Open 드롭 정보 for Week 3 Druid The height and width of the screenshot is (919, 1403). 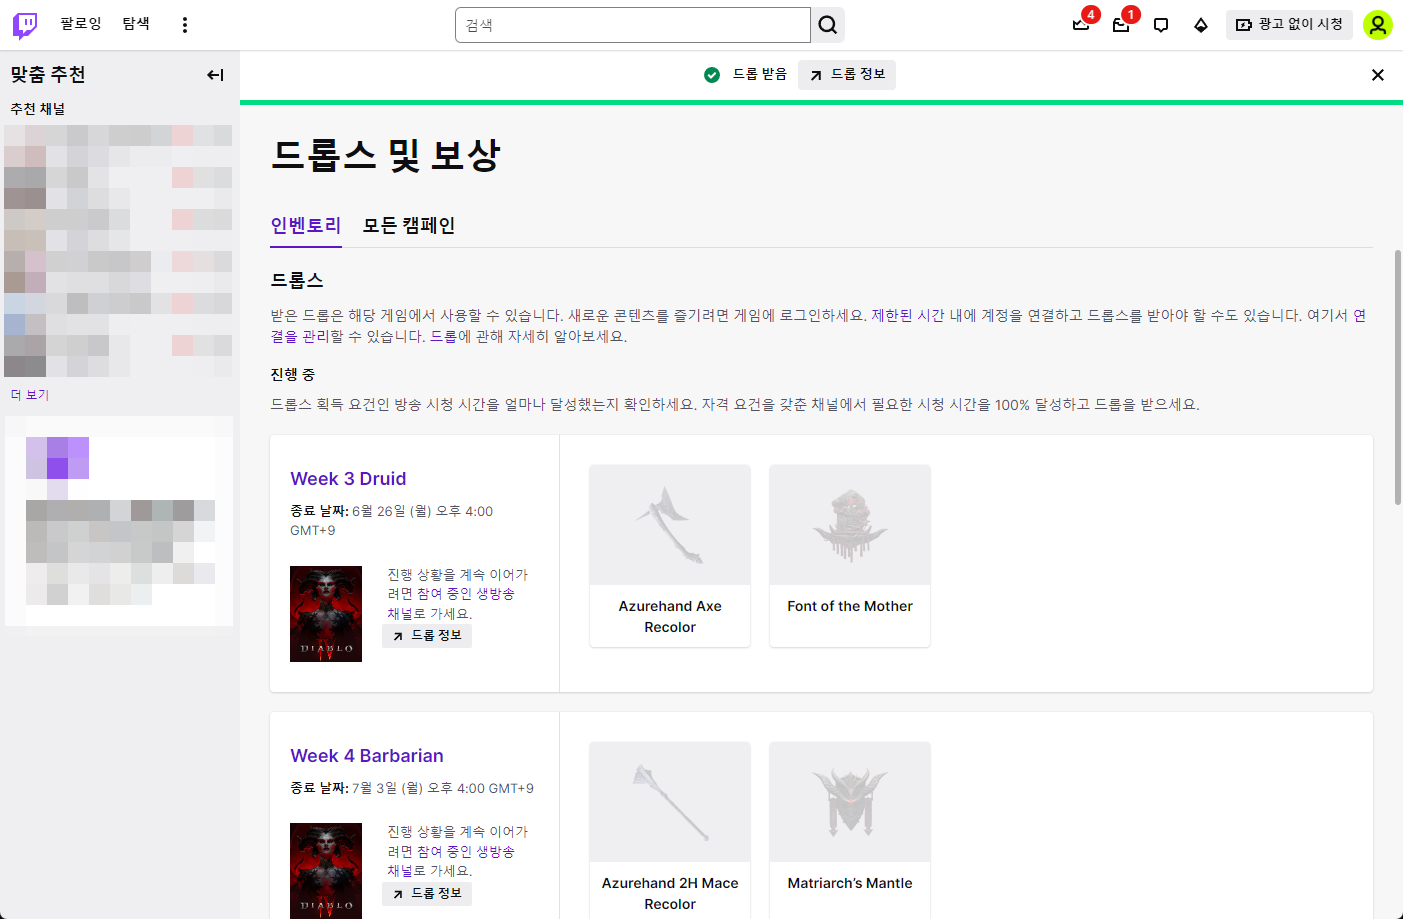click(427, 636)
